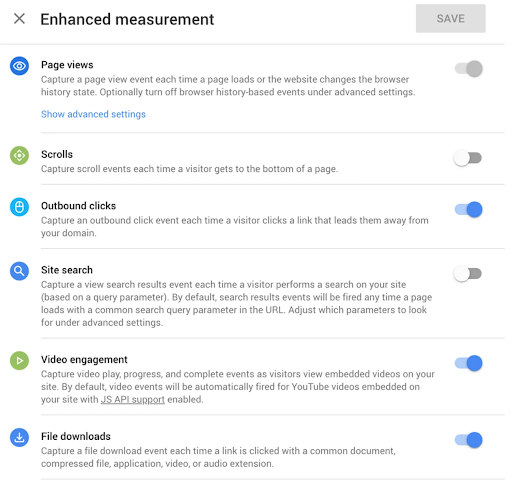
Task: Click the File downloads arrow icon
Action: pyautogui.click(x=19, y=437)
